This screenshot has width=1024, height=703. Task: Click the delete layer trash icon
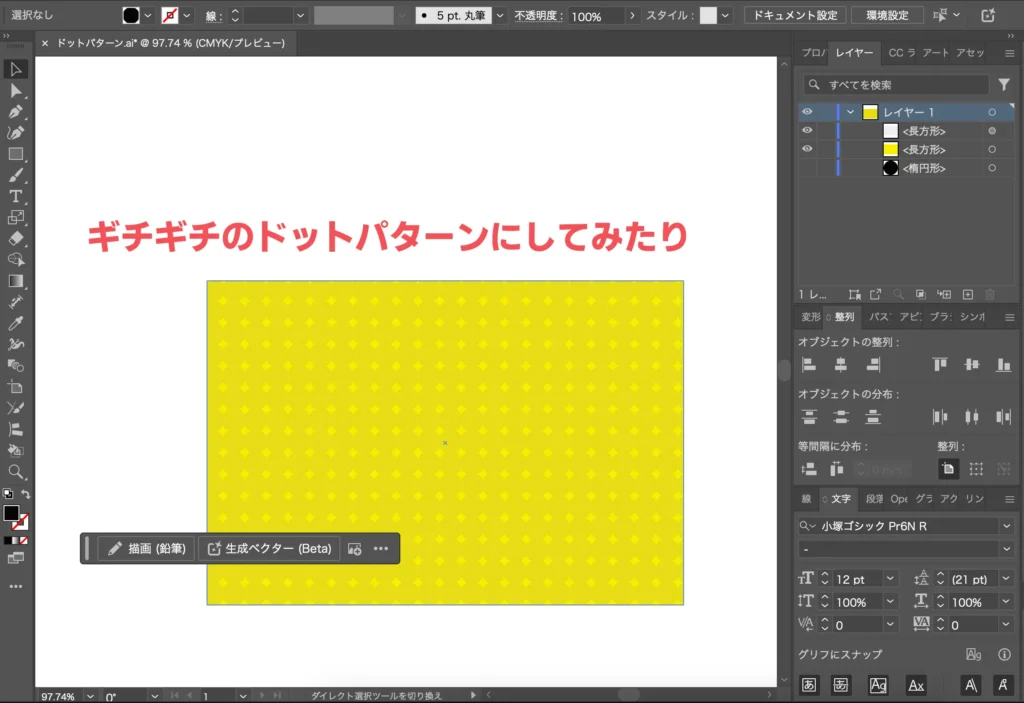click(x=990, y=294)
